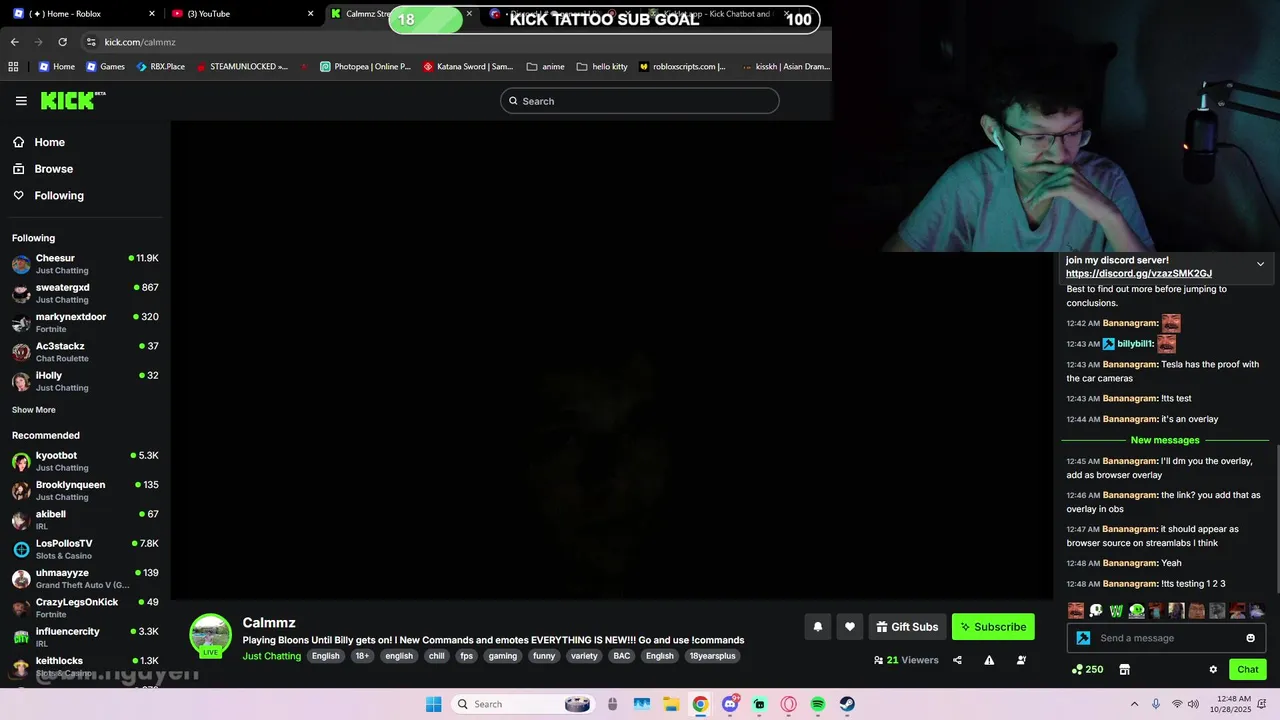Open Steam from the taskbar
Image resolution: width=1280 pixels, height=720 pixels.
coord(847,704)
